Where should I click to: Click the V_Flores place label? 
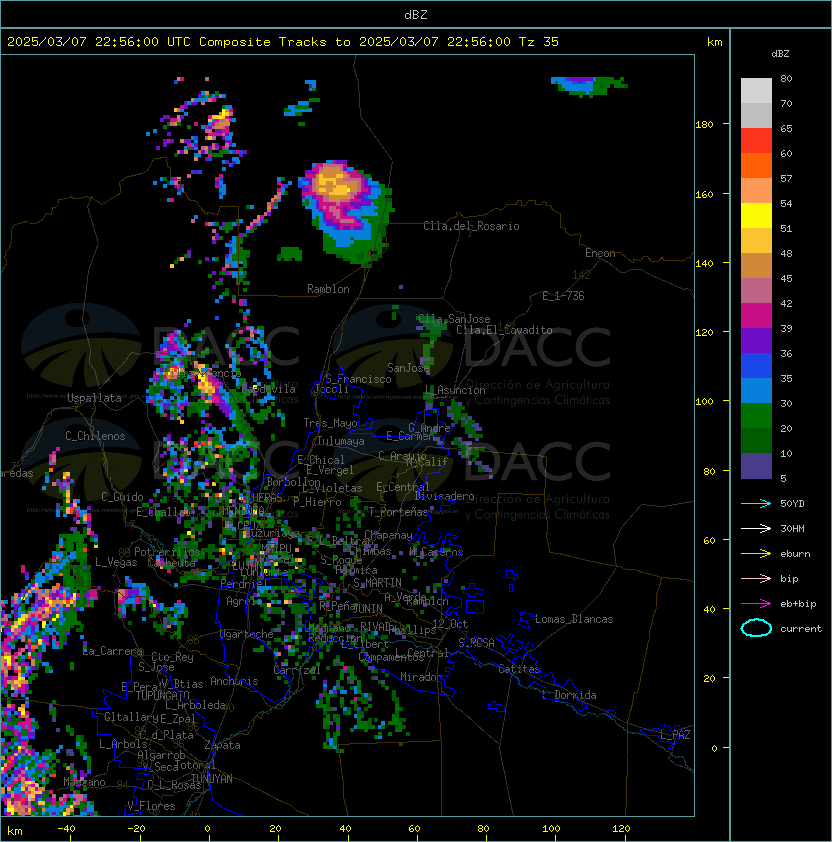point(151,806)
